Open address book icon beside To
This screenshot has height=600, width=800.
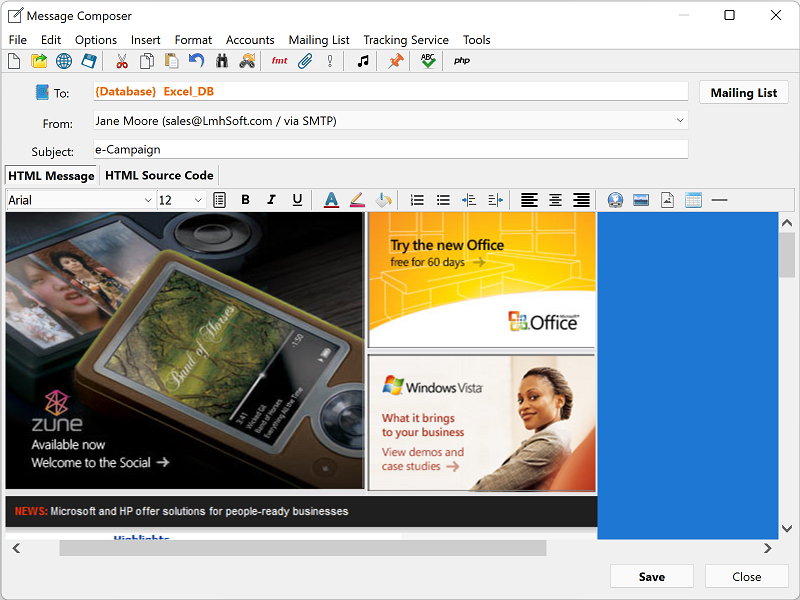tap(42, 92)
